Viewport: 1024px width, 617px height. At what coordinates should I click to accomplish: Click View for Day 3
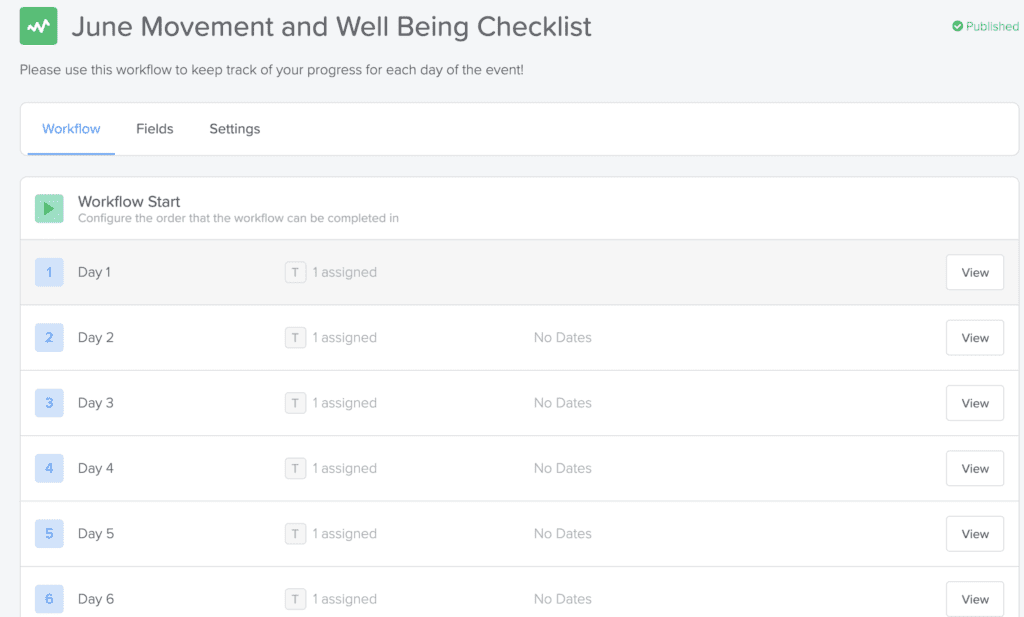[974, 403]
